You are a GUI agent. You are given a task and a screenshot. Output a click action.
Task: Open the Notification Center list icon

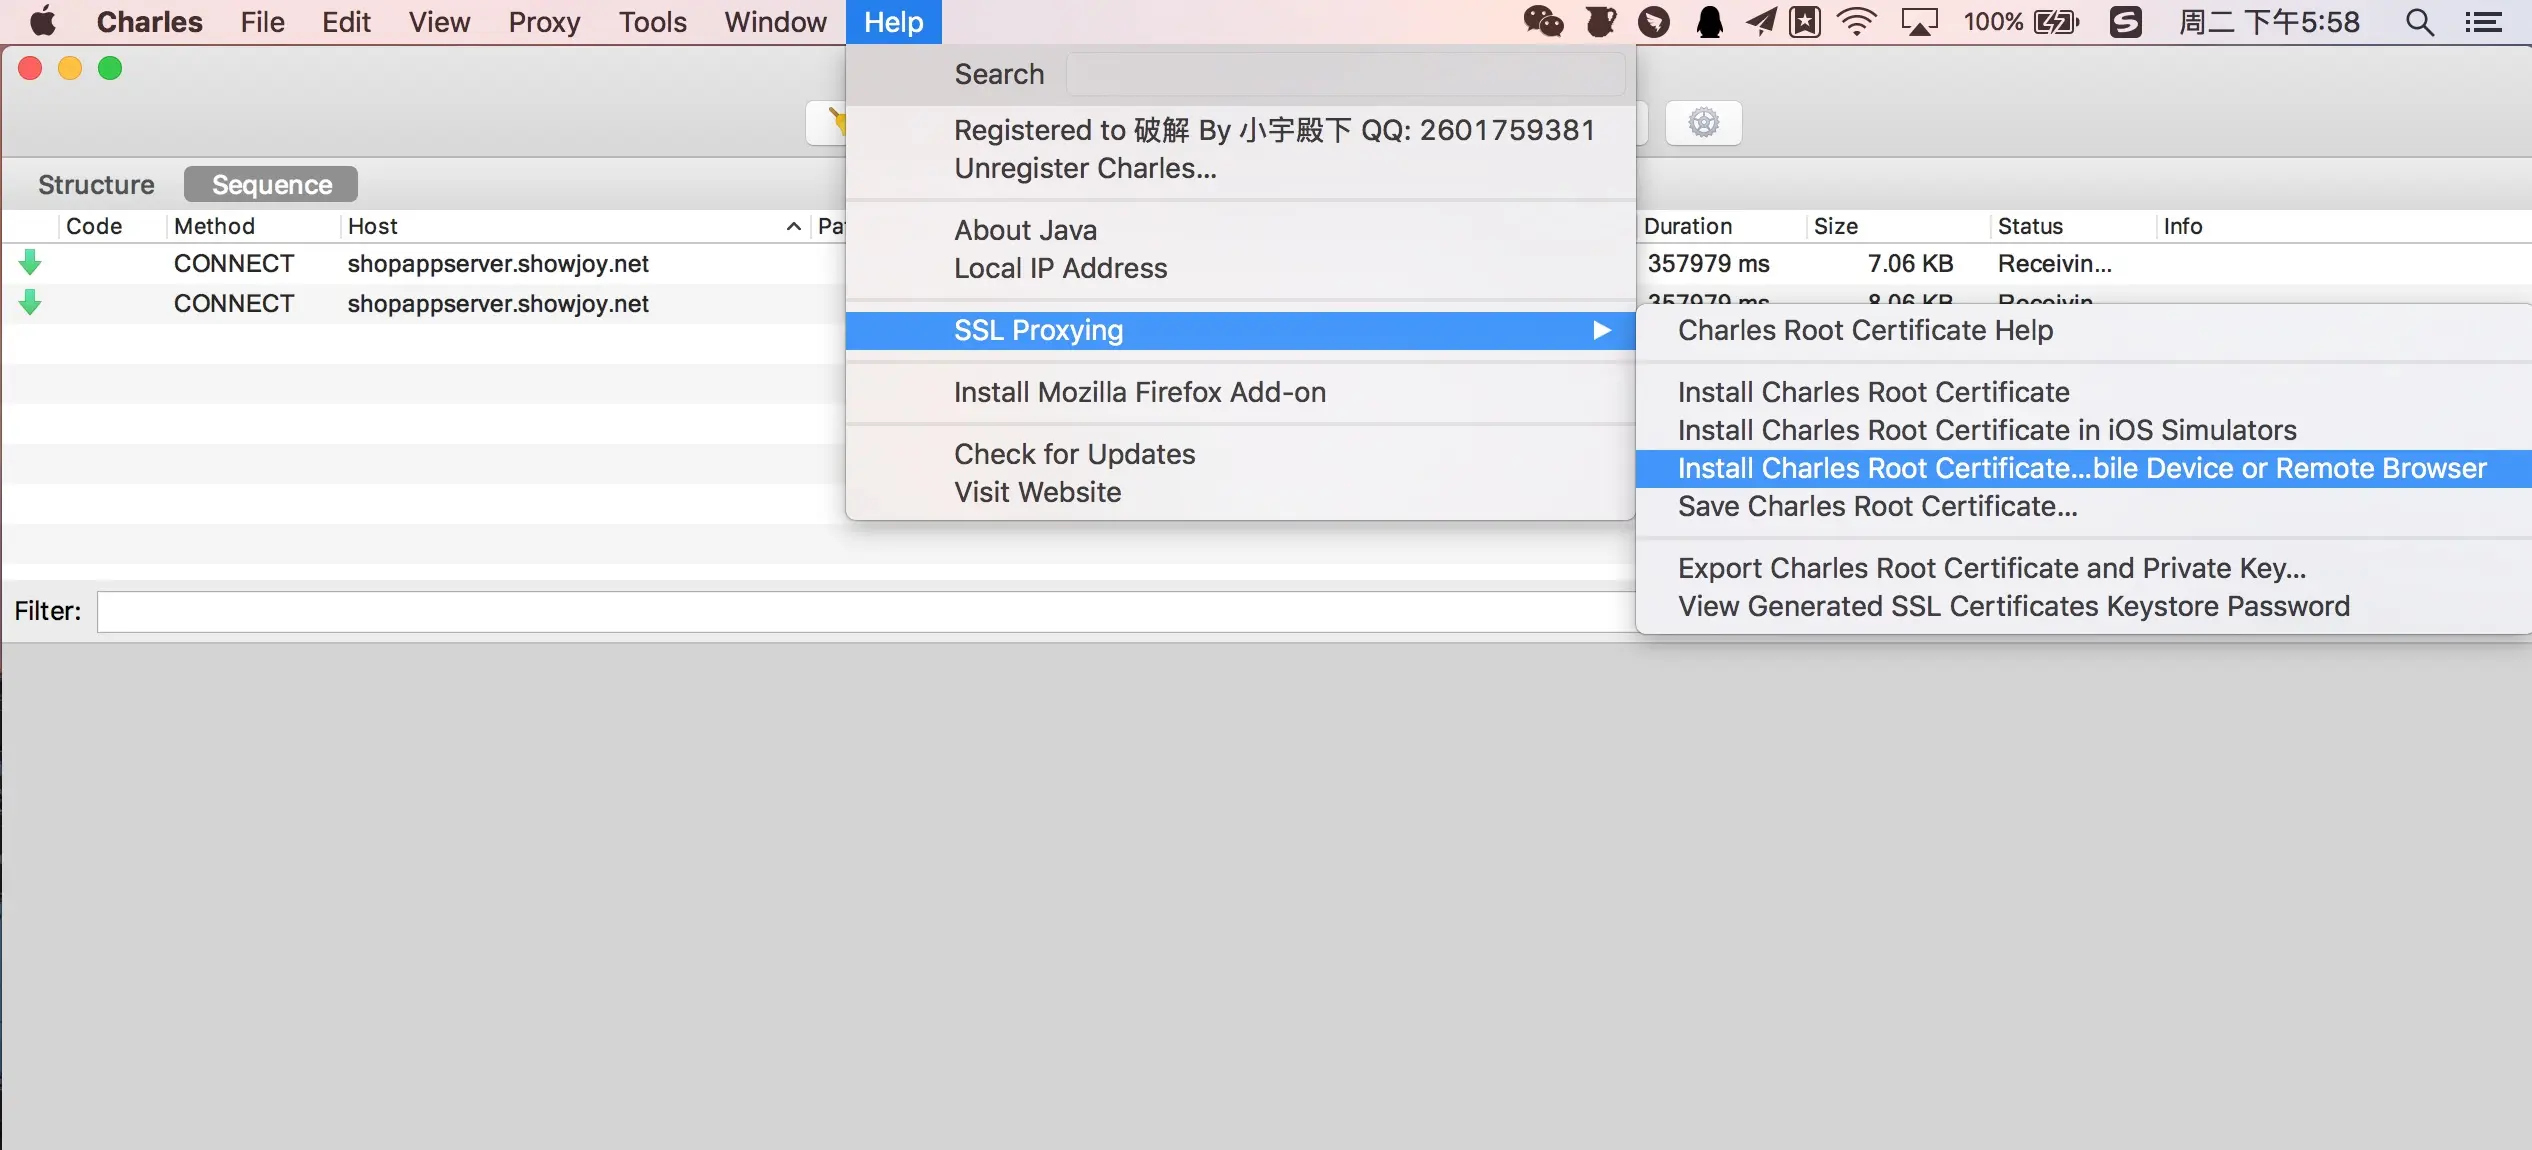pos(2484,21)
